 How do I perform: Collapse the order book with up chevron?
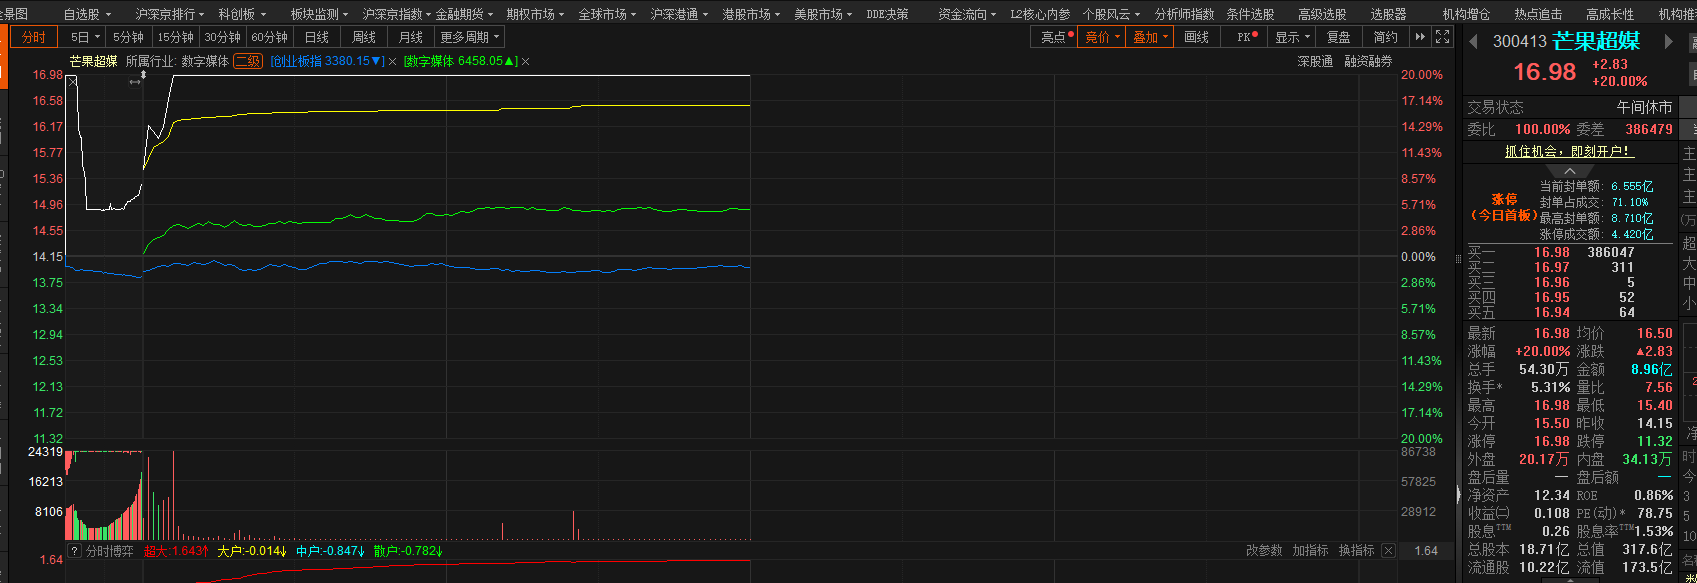pos(1569,172)
